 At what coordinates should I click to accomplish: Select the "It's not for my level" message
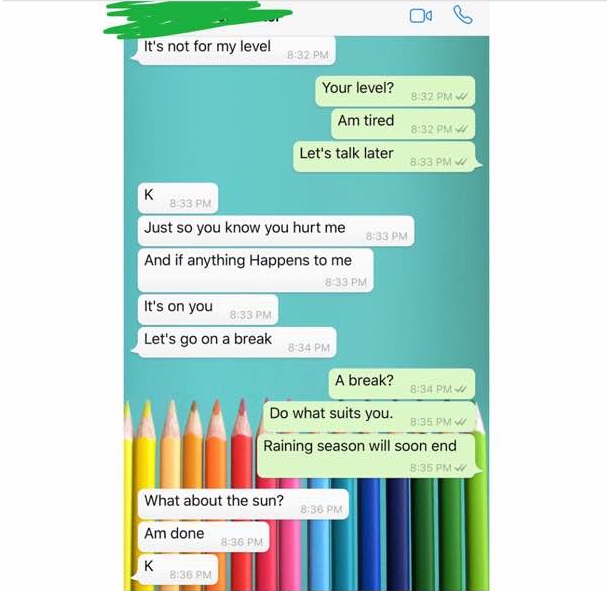[236, 50]
